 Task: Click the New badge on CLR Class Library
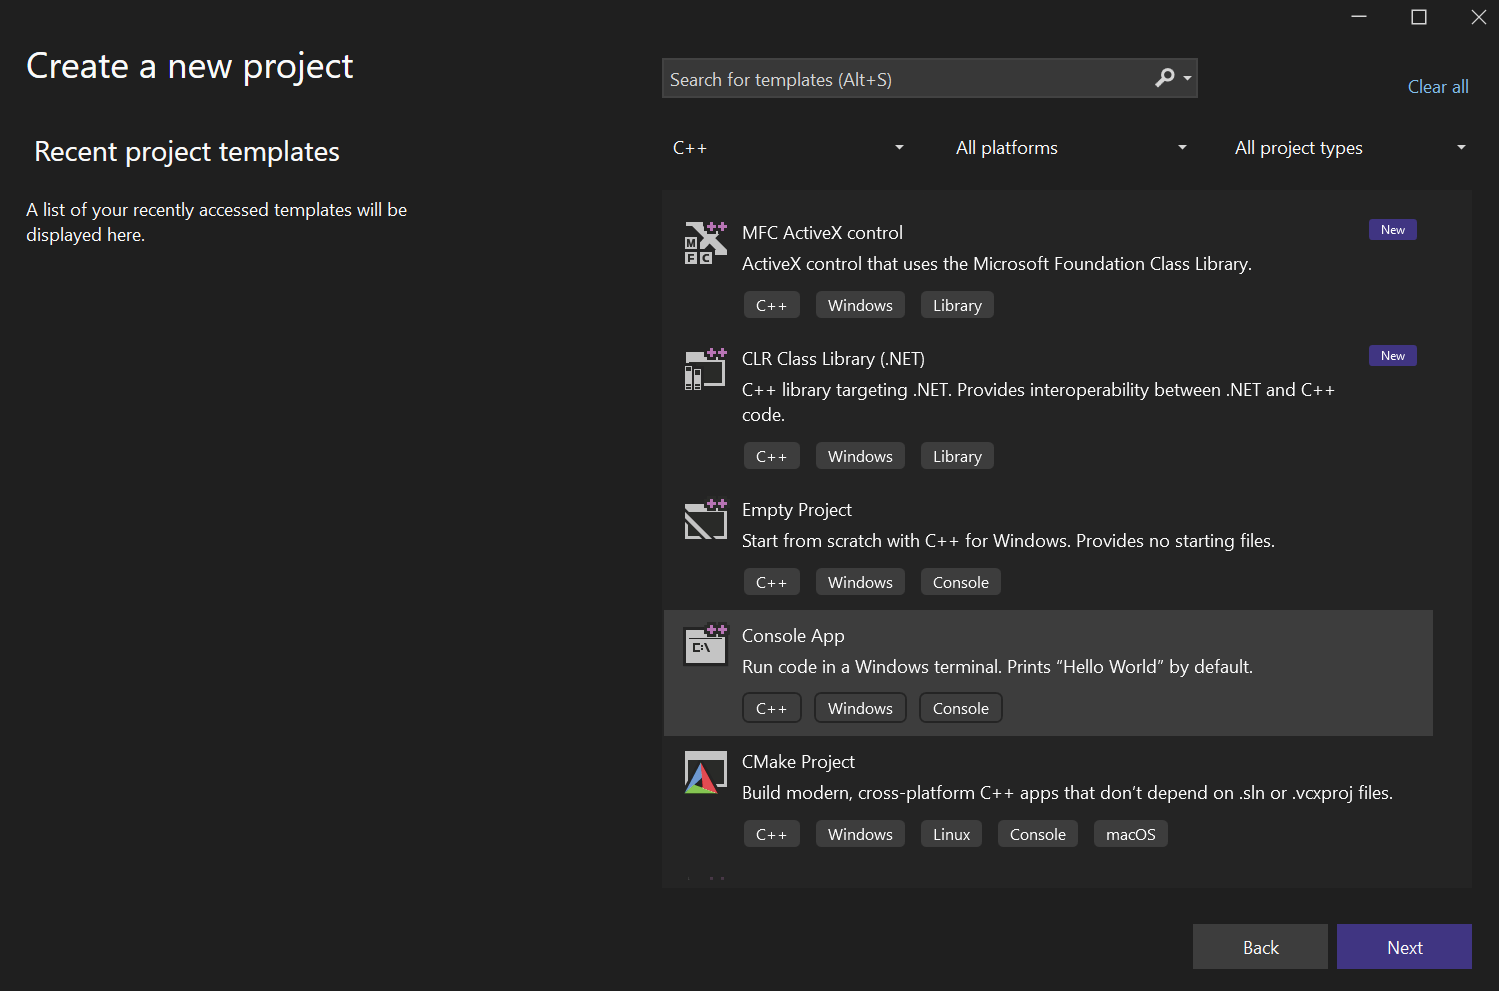(x=1392, y=356)
